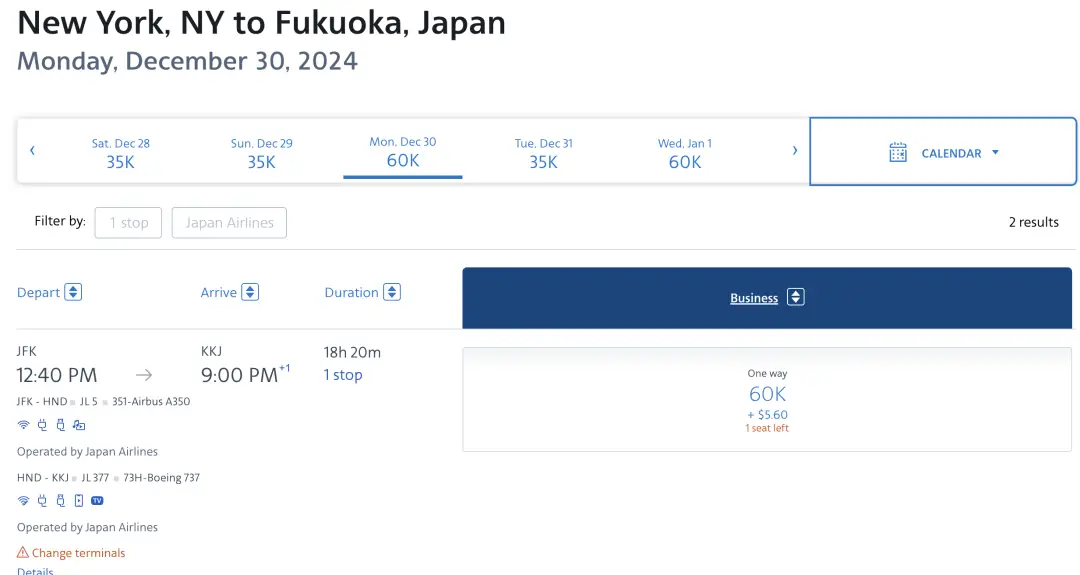The image size is (1080, 575).
Task: Sort results by Duration
Action: coord(392,293)
